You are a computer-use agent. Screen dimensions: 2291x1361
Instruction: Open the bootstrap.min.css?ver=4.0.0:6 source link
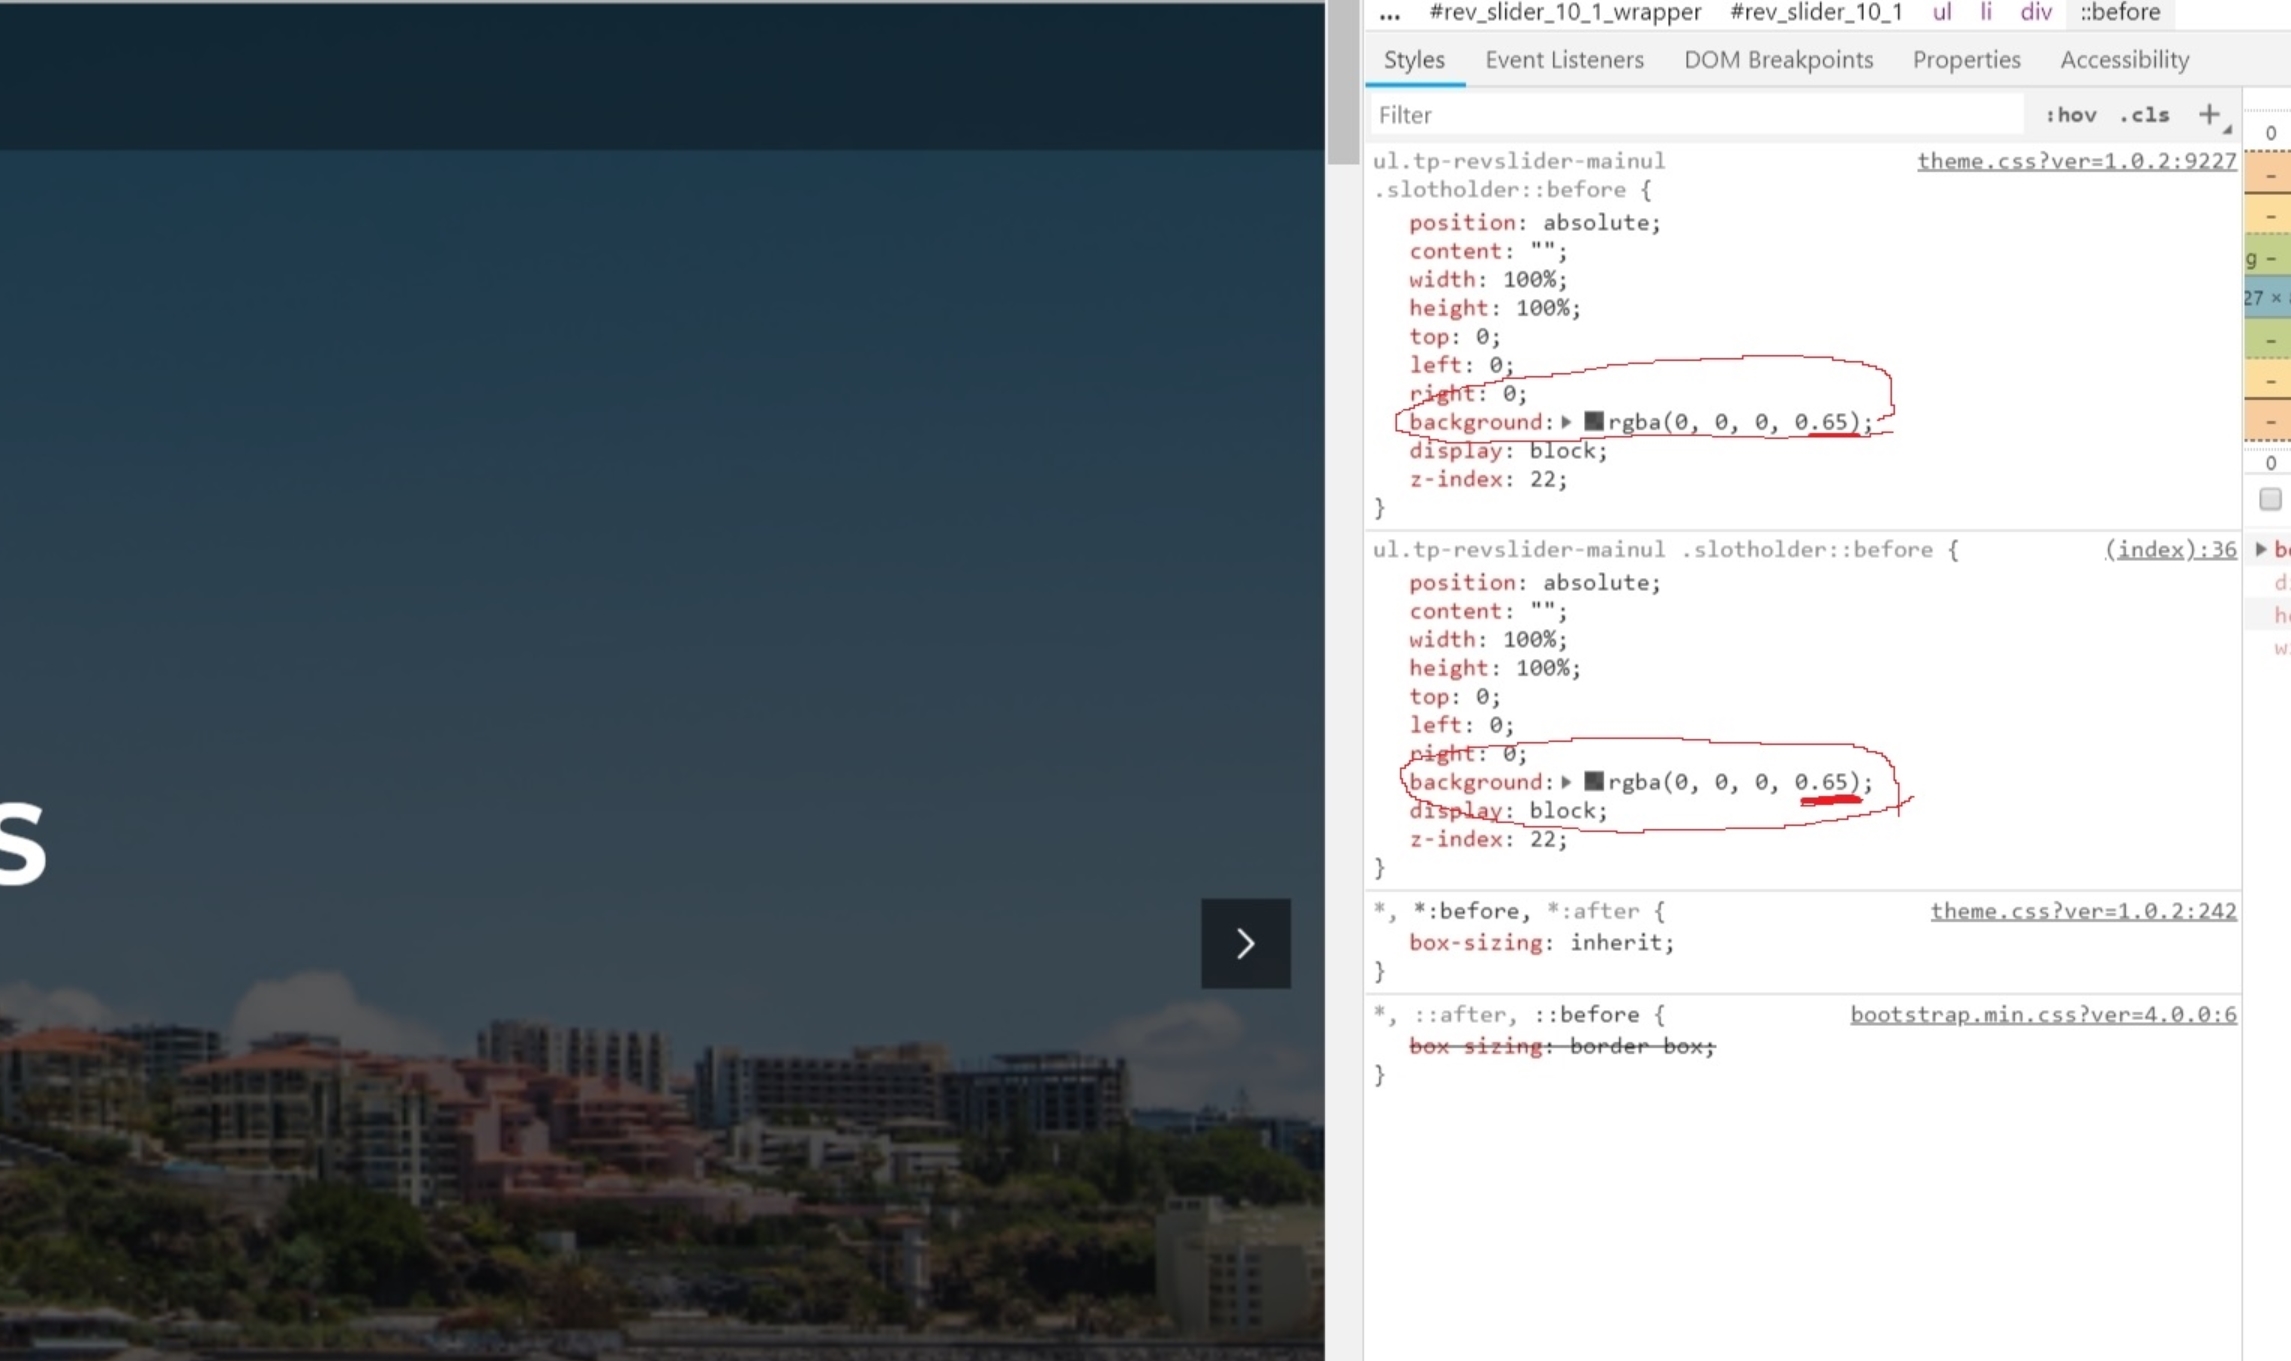coord(2042,1014)
